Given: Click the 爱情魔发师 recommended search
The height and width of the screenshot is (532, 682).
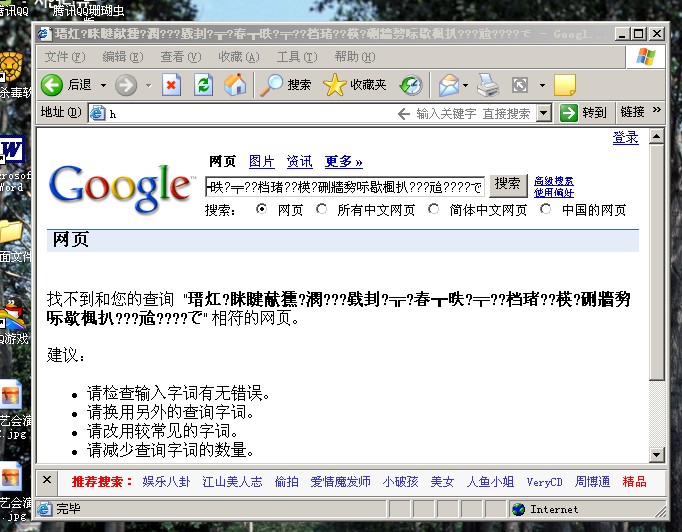Looking at the screenshot, I should pyautogui.click(x=341, y=482).
